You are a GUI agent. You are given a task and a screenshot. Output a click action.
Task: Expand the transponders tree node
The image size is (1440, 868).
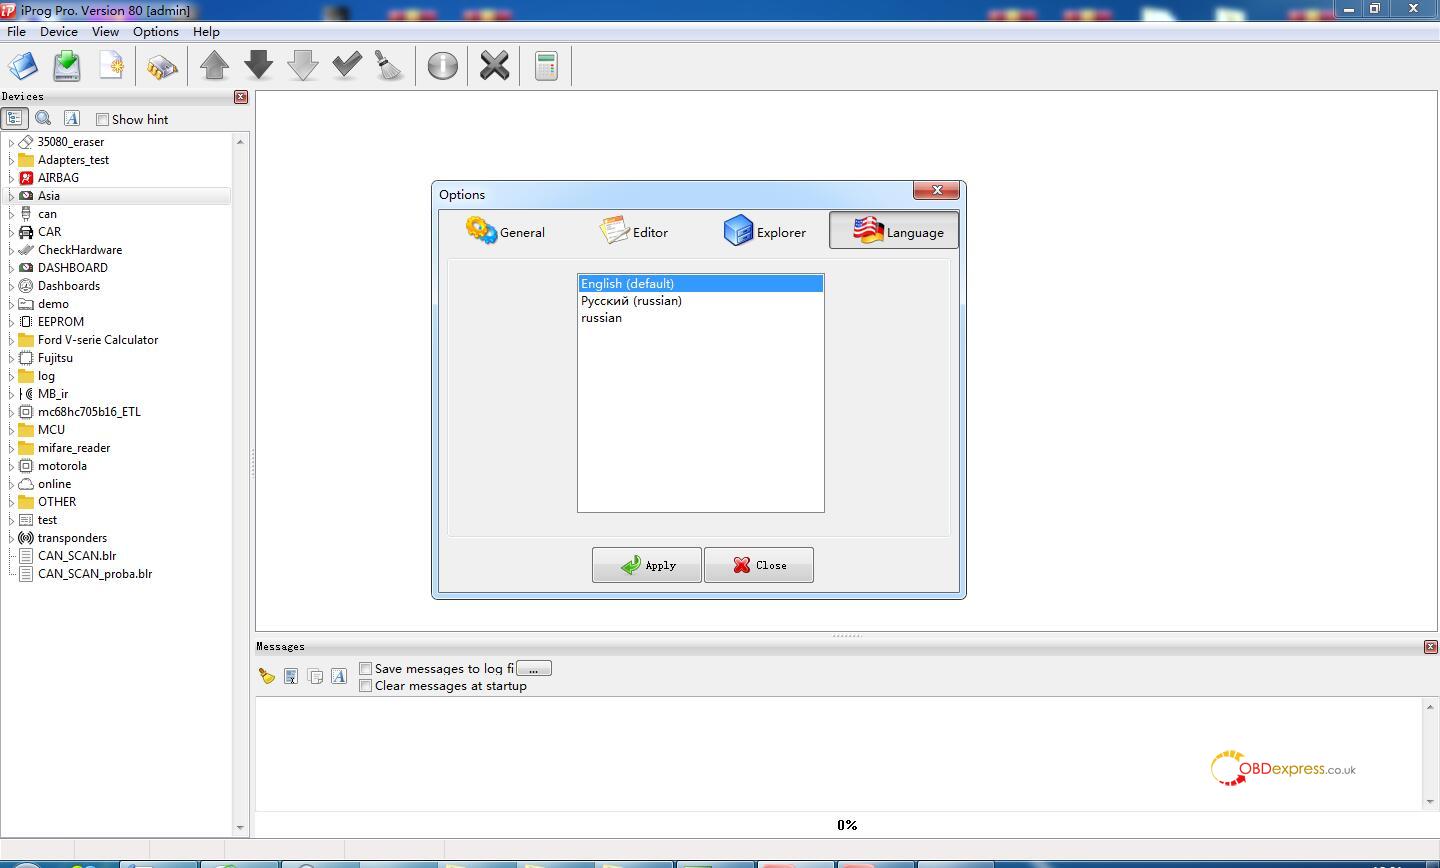tap(11, 538)
